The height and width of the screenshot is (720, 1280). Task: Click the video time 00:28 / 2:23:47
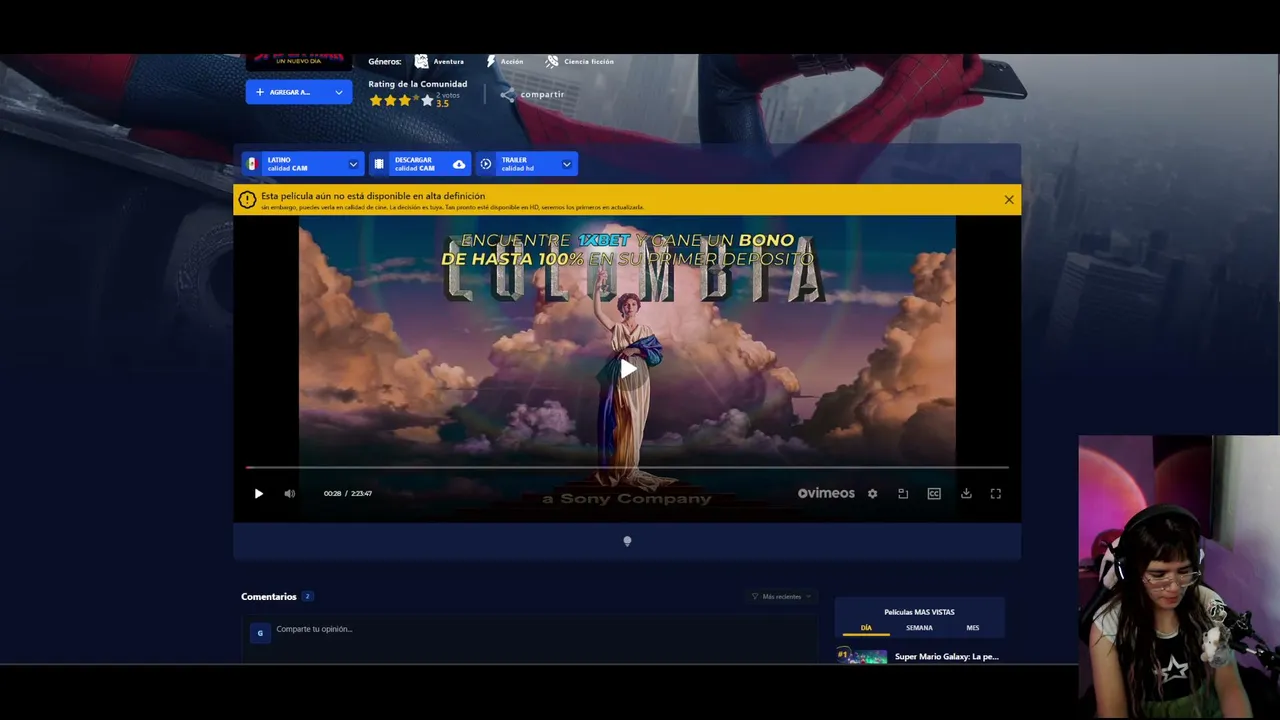click(348, 493)
